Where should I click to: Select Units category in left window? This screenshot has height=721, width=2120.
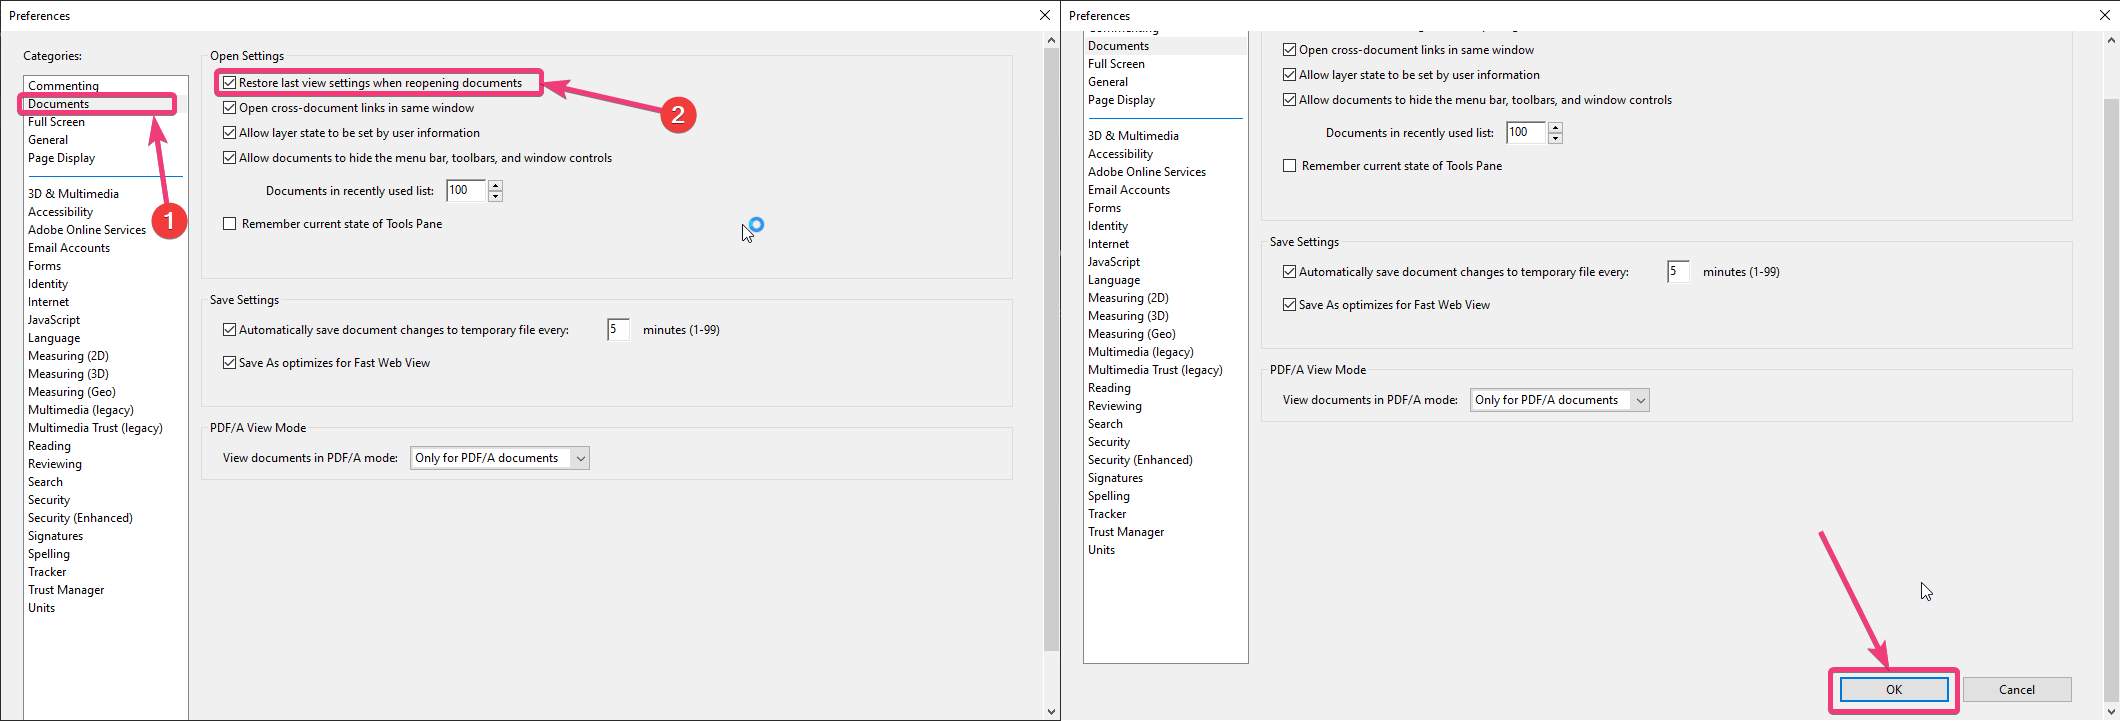pyautogui.click(x=41, y=608)
